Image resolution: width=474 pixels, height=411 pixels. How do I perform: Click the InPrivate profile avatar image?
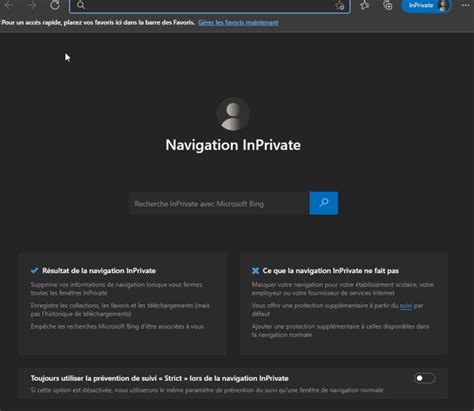[x=233, y=114]
